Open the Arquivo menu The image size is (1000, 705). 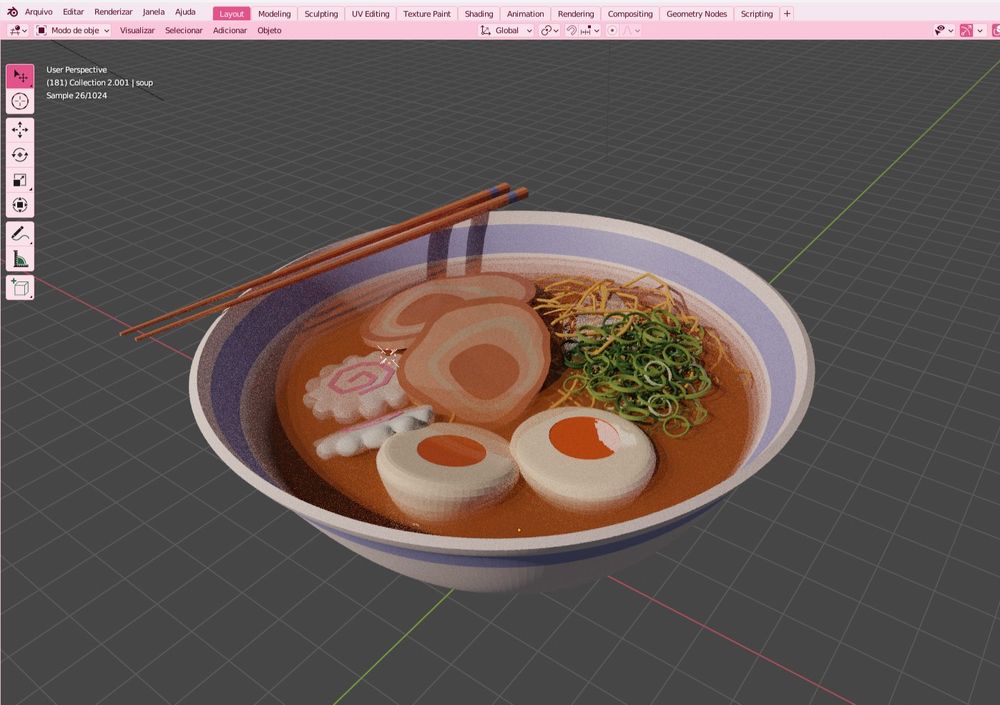pos(38,12)
